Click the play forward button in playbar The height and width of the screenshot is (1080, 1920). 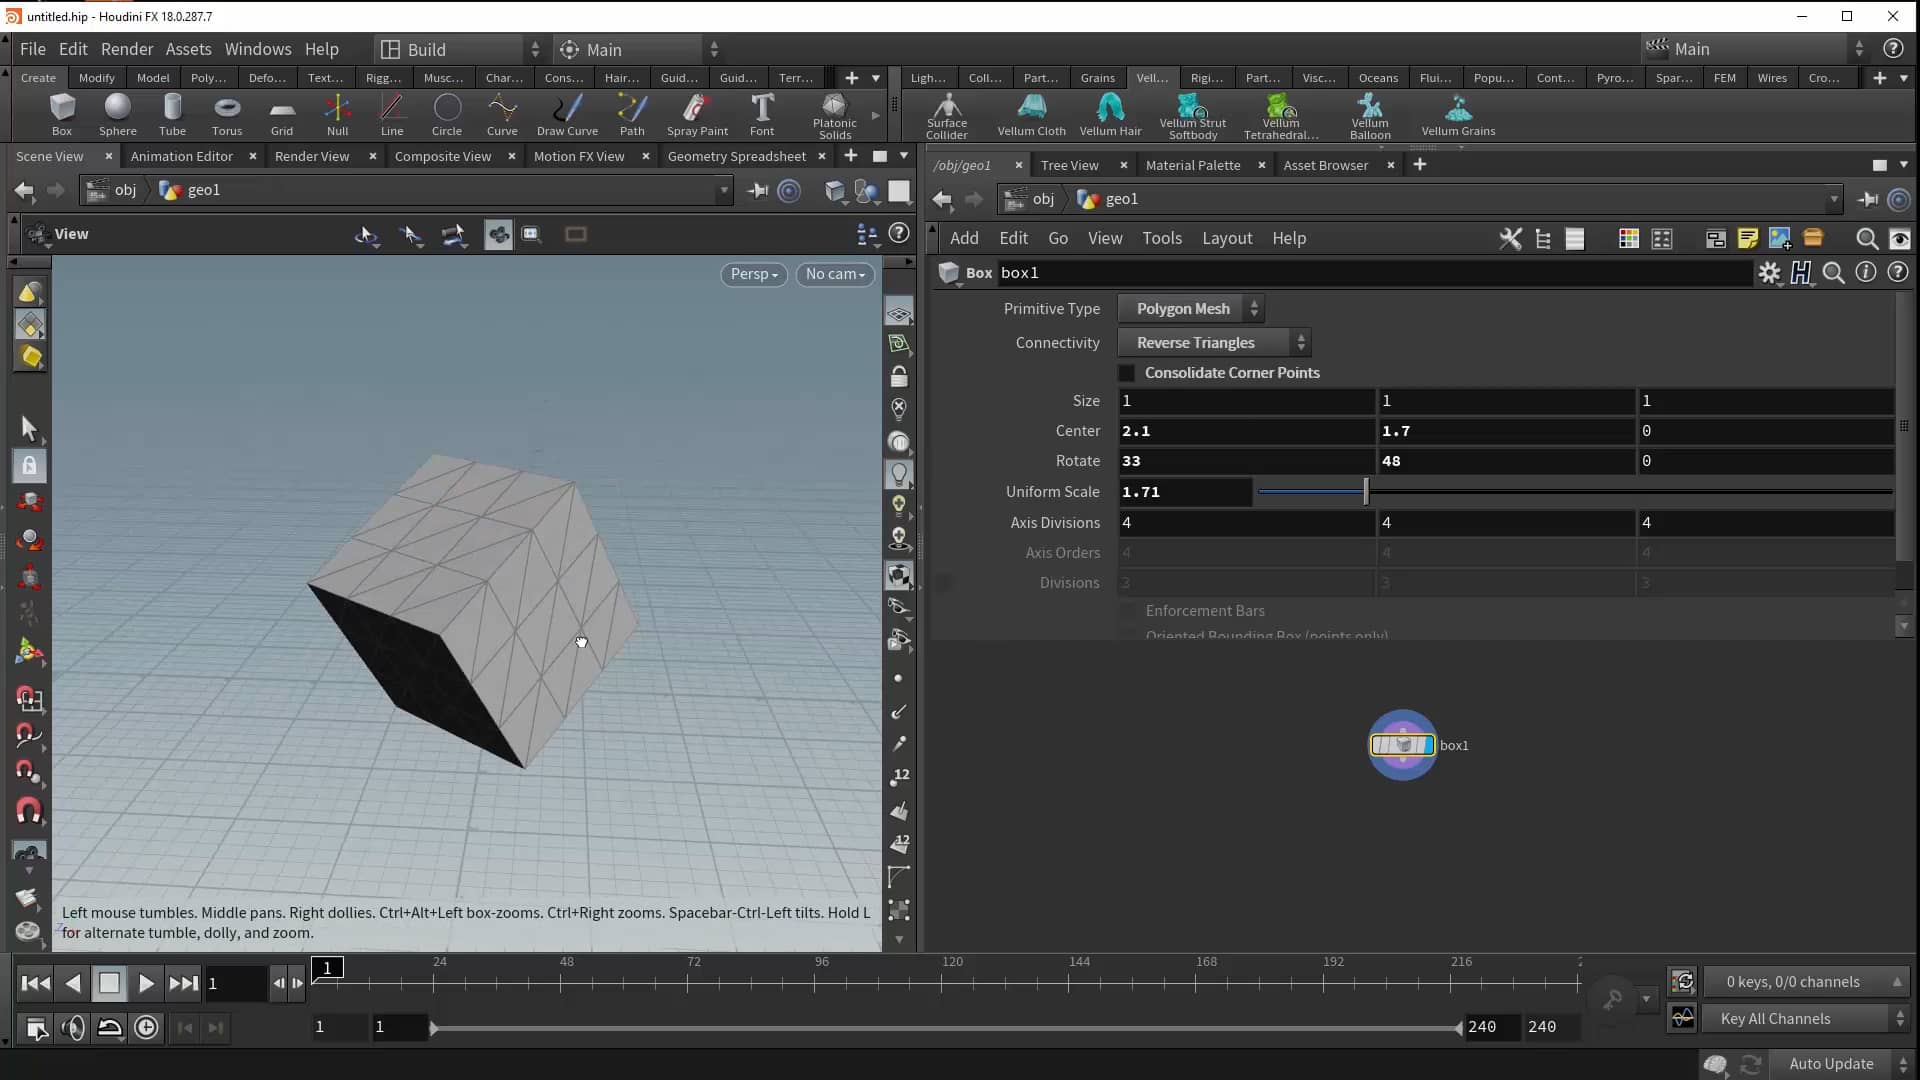[146, 983]
